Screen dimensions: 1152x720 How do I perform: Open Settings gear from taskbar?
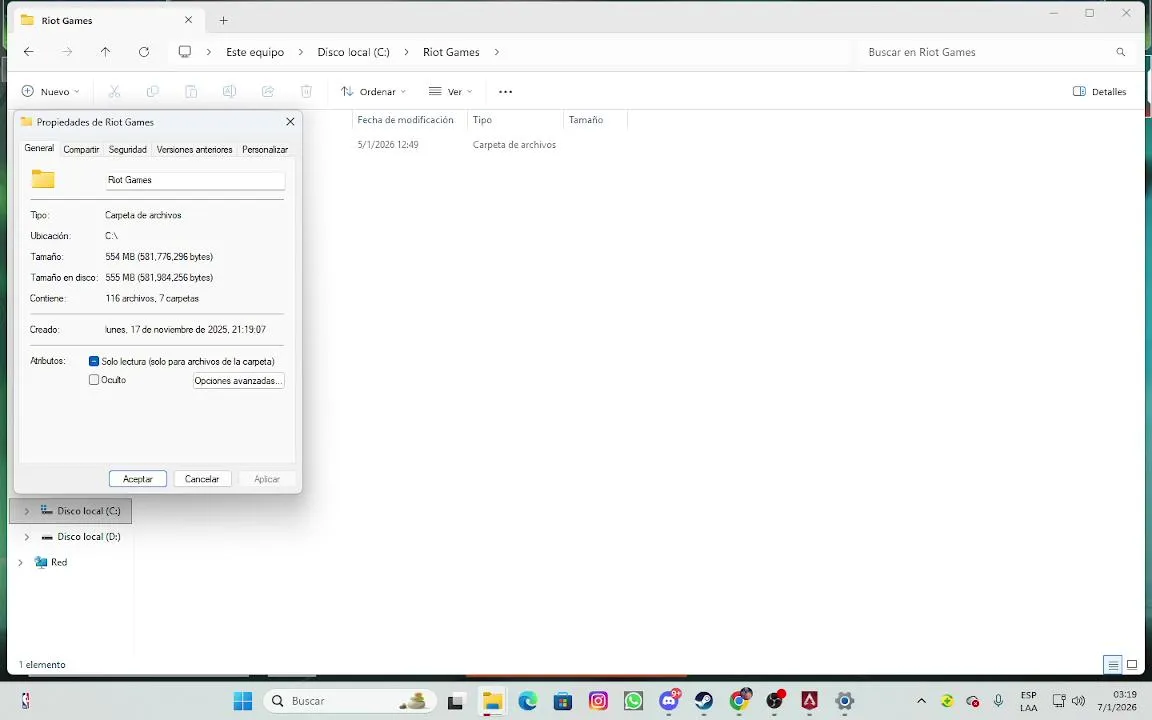(x=845, y=701)
